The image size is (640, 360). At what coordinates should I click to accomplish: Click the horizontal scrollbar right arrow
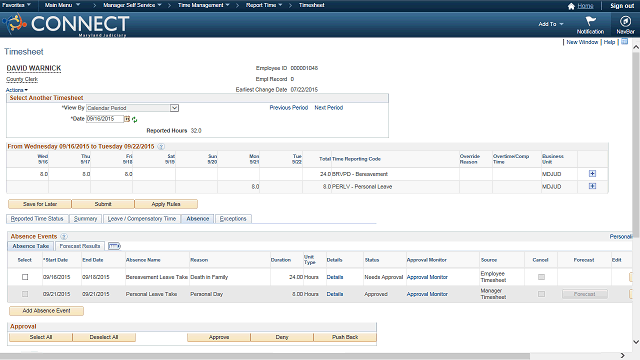click(x=623, y=356)
